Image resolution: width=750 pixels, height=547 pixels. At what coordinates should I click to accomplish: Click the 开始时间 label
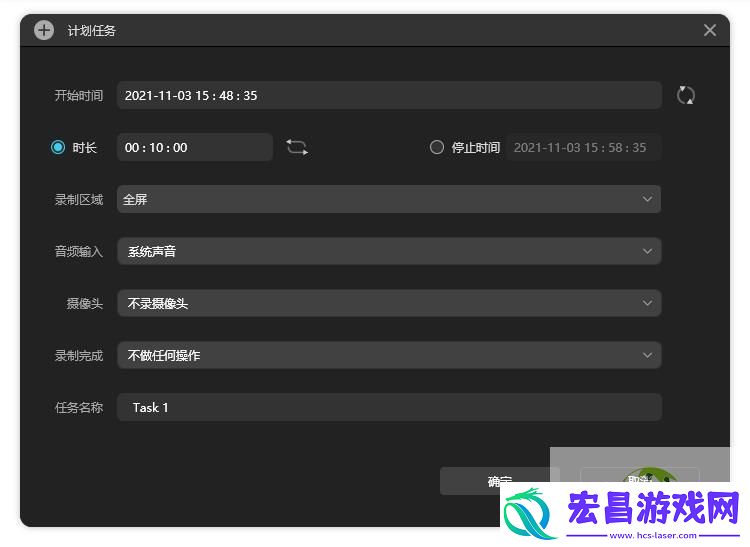79,95
